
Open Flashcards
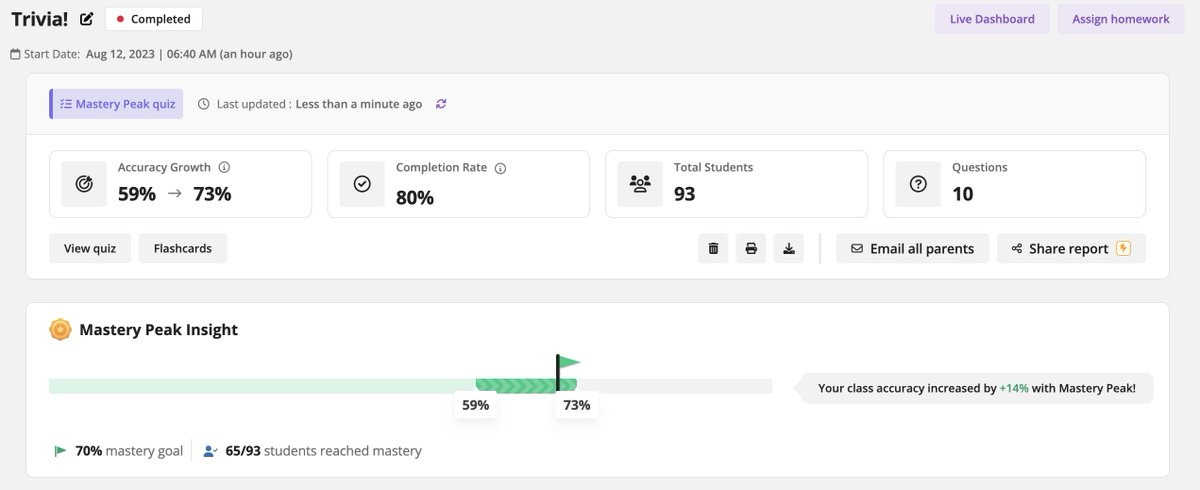(x=183, y=248)
